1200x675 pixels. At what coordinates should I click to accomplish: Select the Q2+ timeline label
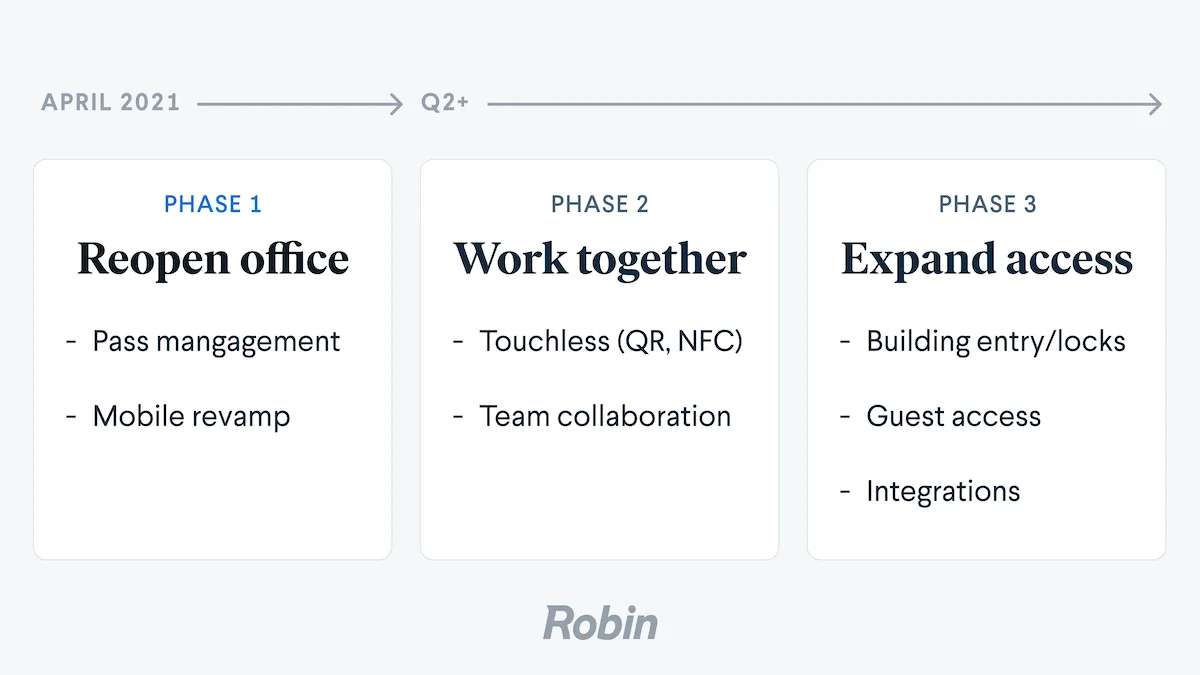pos(445,102)
